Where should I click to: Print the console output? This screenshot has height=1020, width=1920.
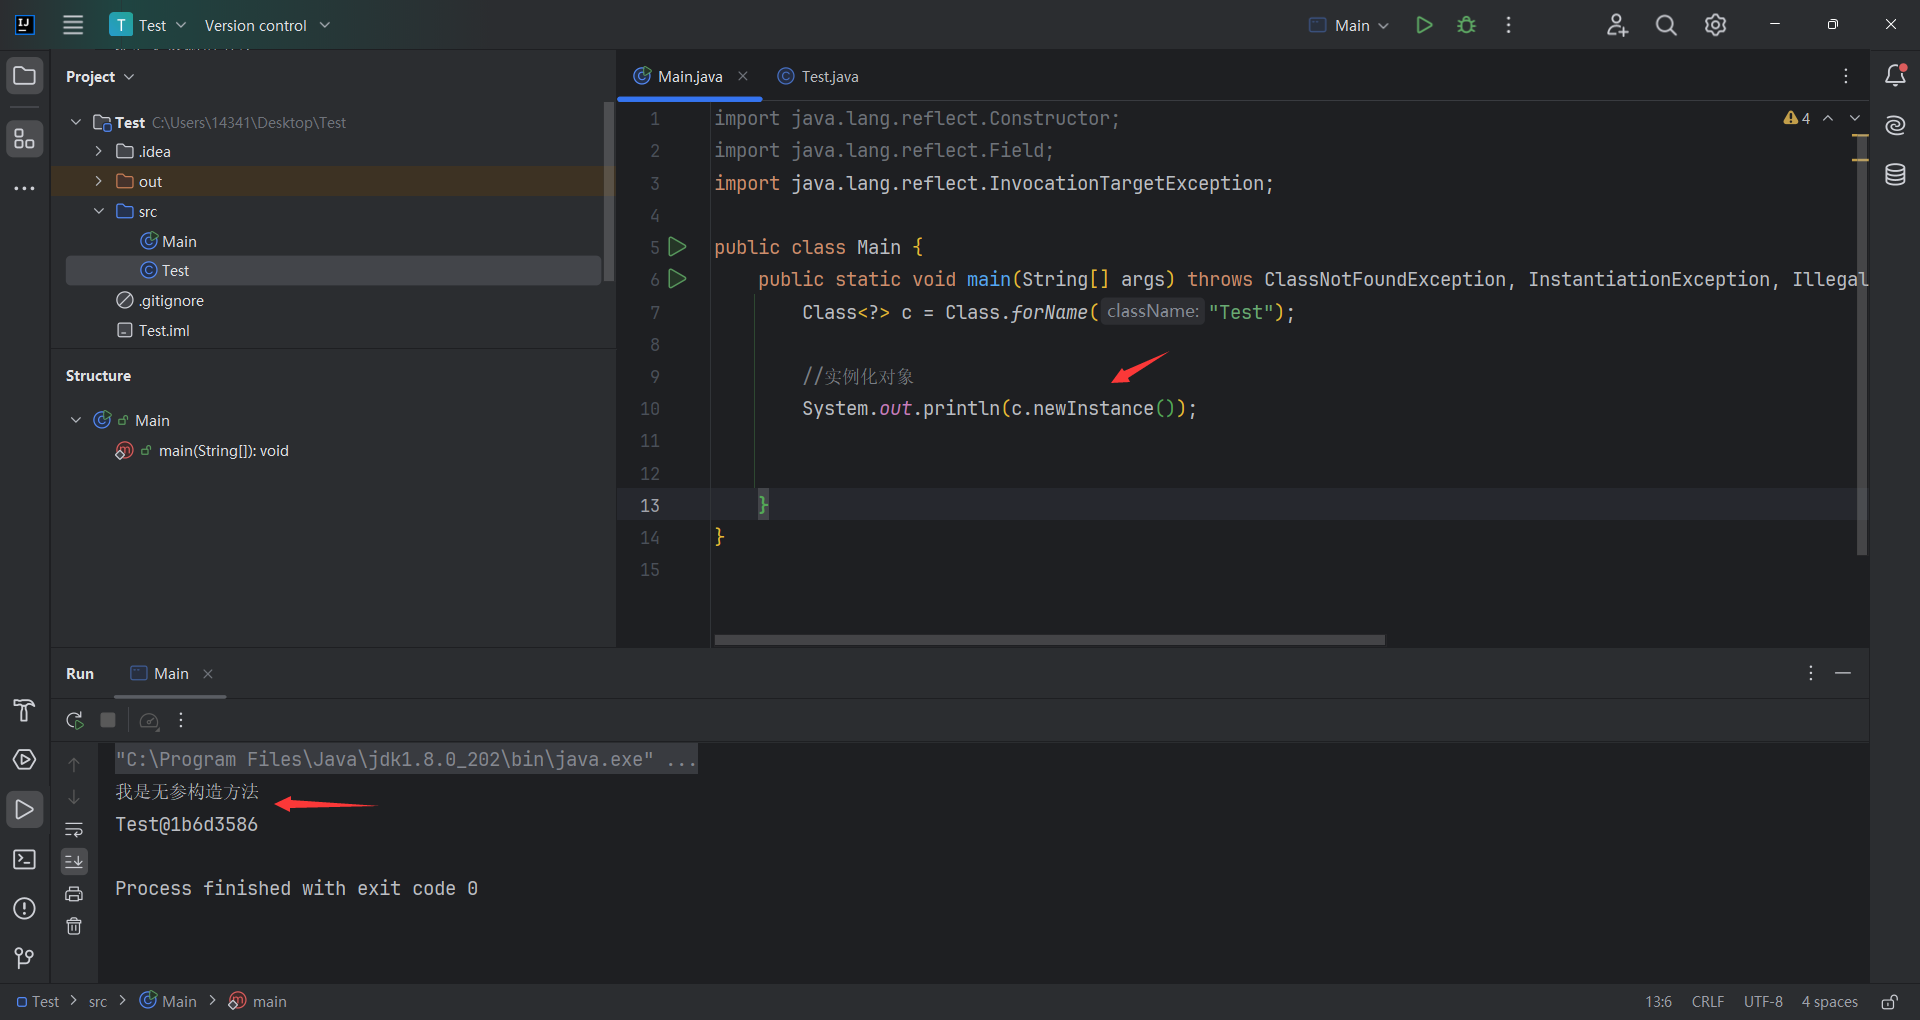pos(74,894)
